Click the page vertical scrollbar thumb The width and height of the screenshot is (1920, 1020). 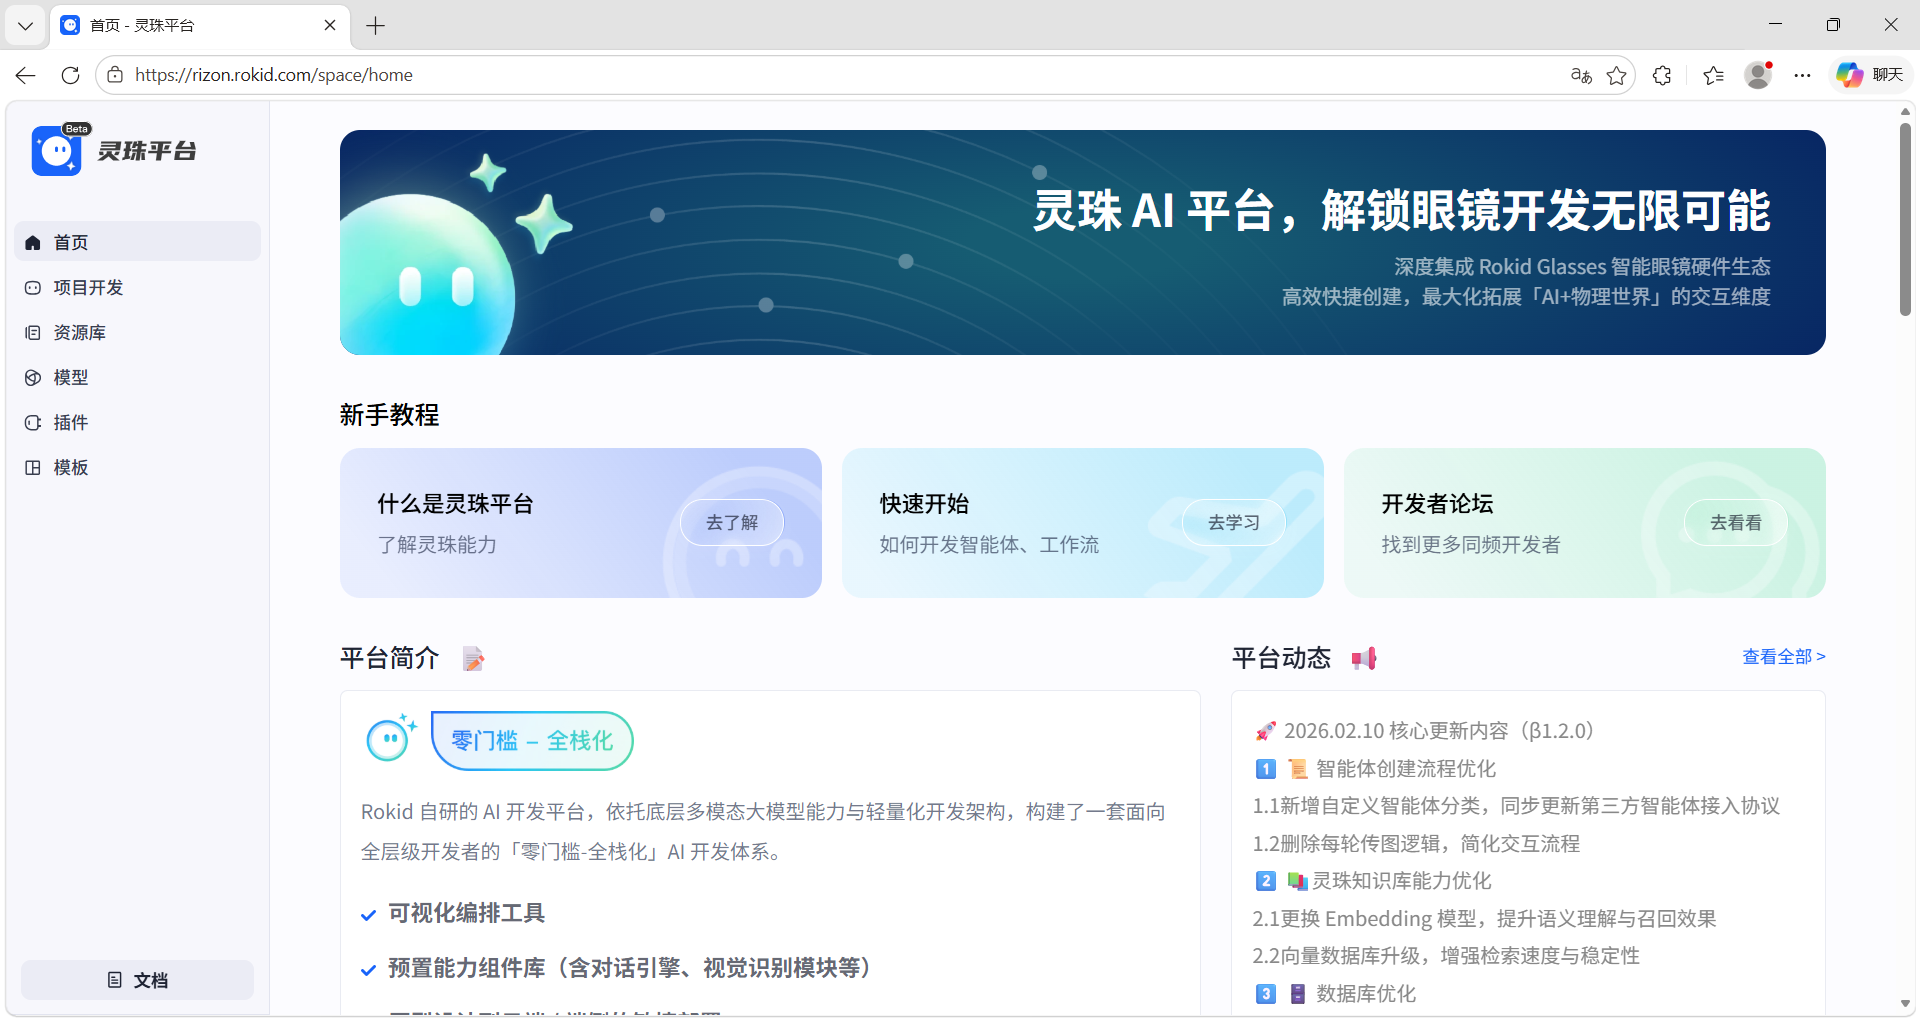click(1906, 220)
